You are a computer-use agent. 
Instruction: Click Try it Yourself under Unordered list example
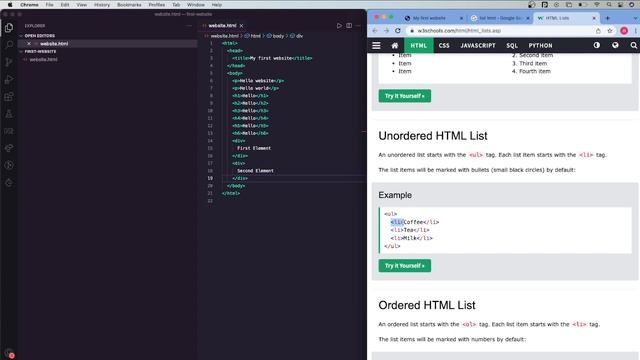[x=404, y=266]
